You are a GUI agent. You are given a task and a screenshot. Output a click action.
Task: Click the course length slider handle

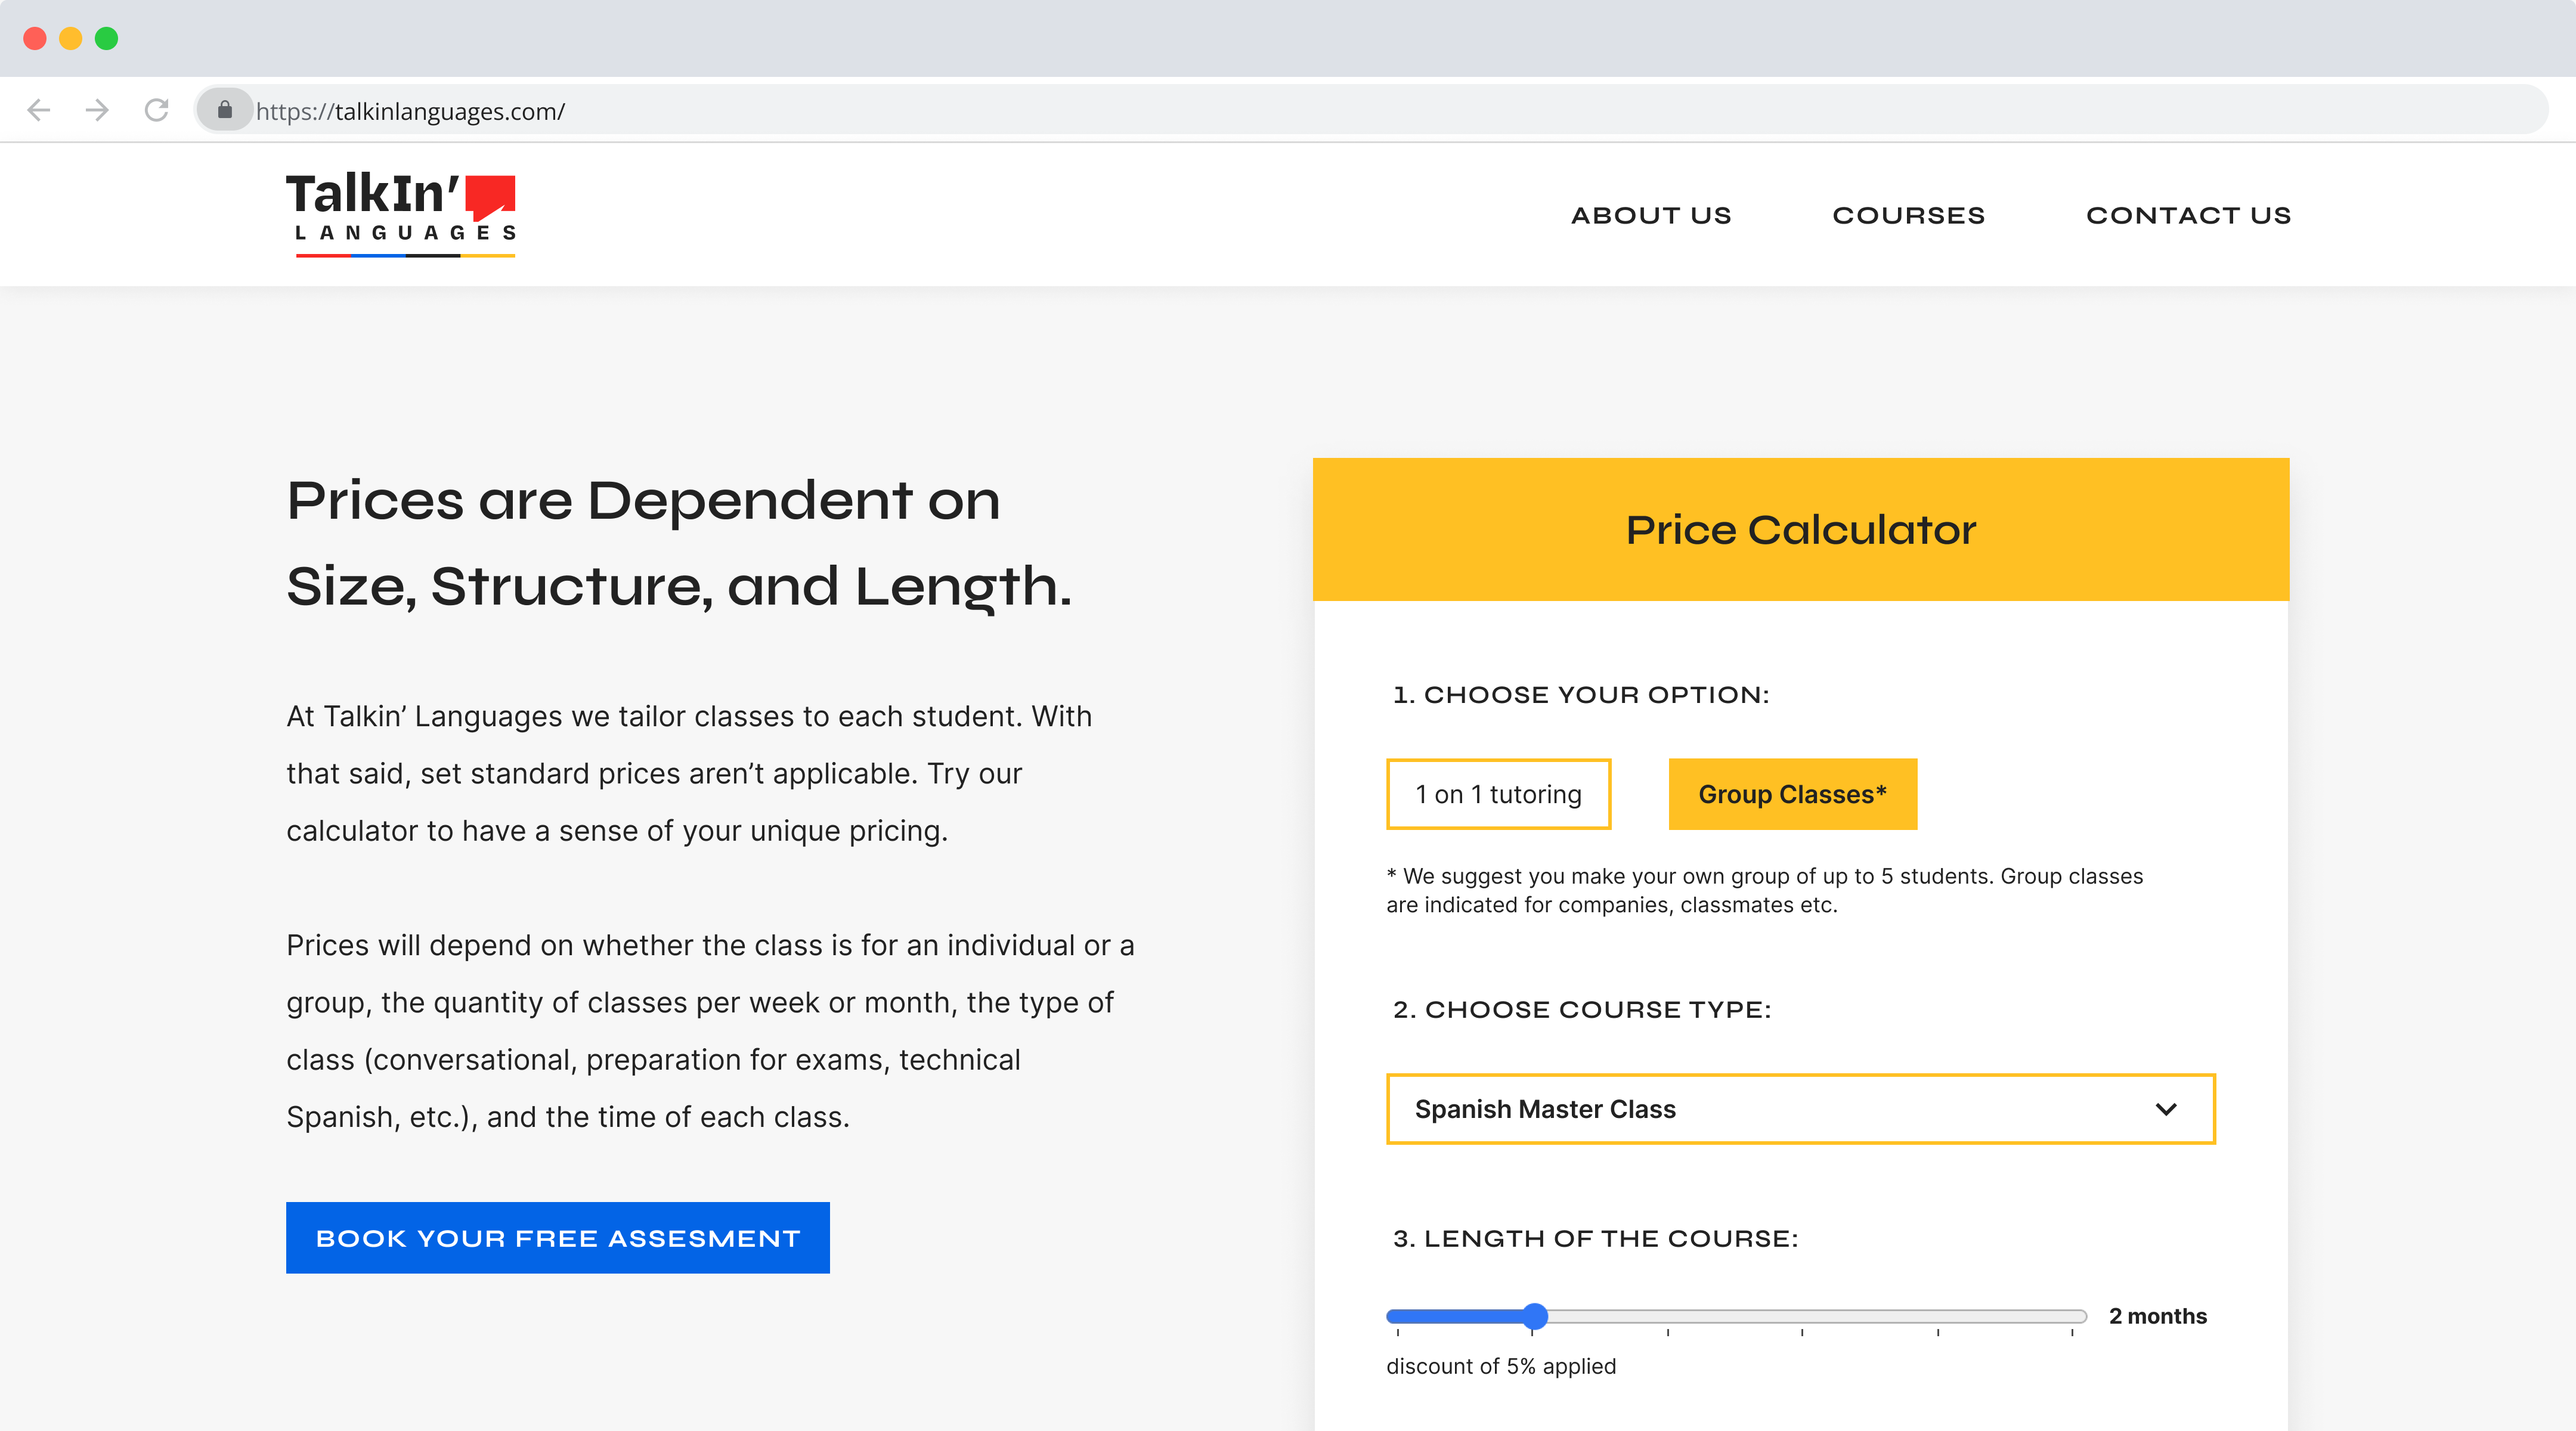click(x=1535, y=1316)
